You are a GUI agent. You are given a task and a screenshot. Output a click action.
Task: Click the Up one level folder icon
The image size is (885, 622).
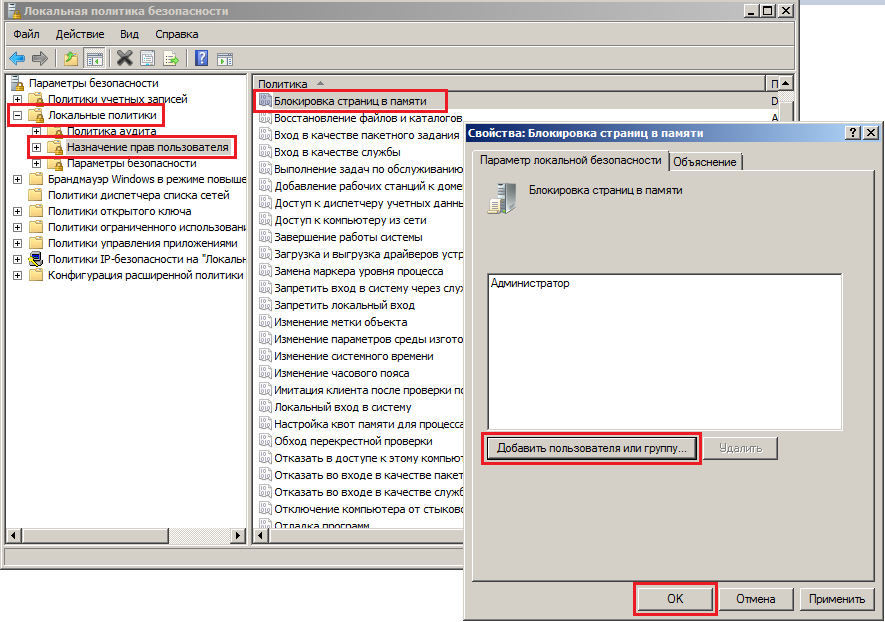pyautogui.click(x=71, y=58)
